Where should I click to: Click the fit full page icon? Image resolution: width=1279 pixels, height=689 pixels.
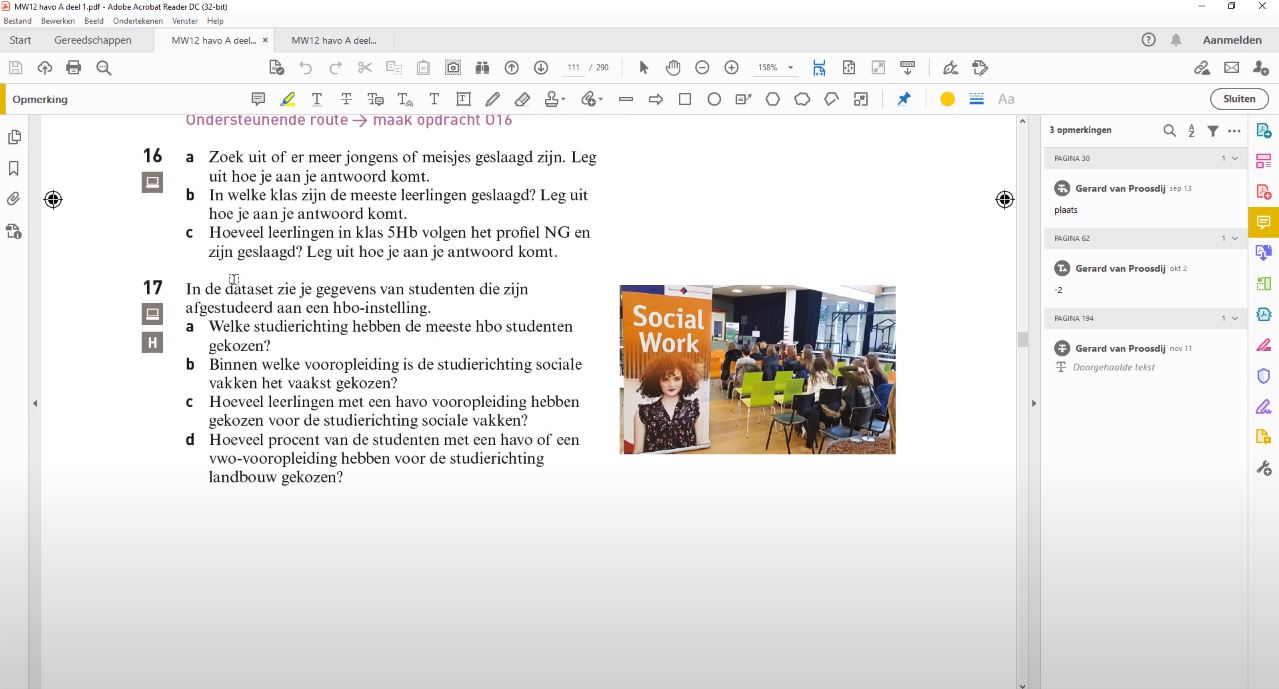pyautogui.click(x=848, y=67)
